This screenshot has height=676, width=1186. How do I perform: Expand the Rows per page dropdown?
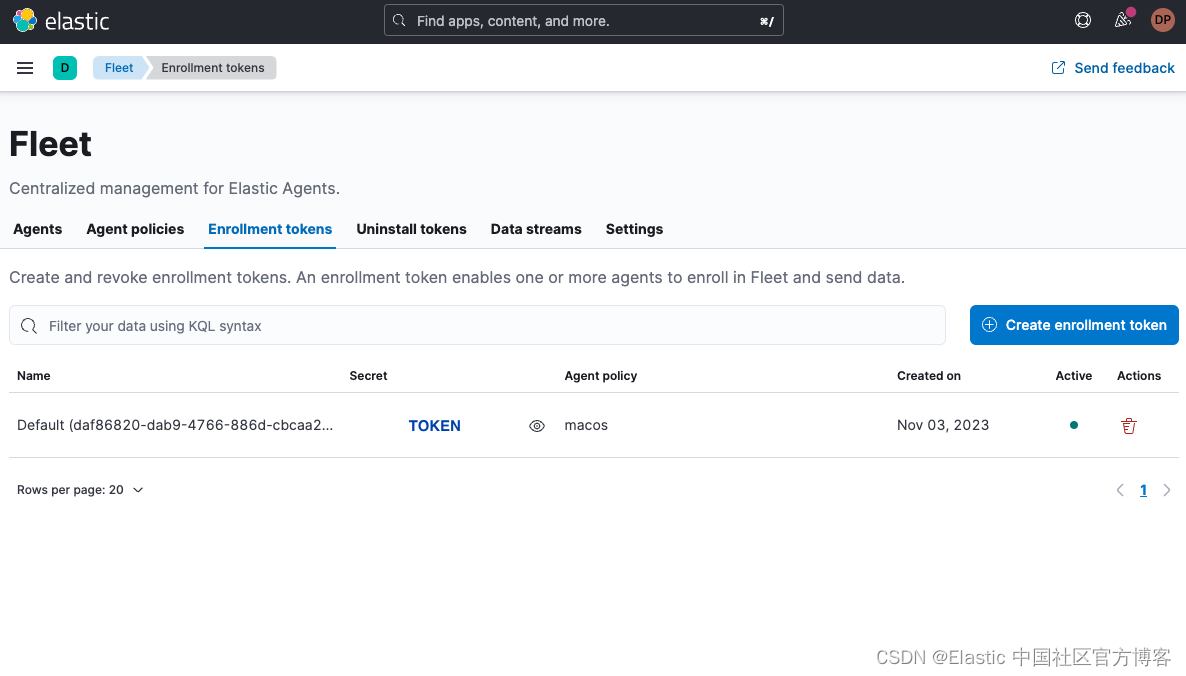(x=80, y=490)
